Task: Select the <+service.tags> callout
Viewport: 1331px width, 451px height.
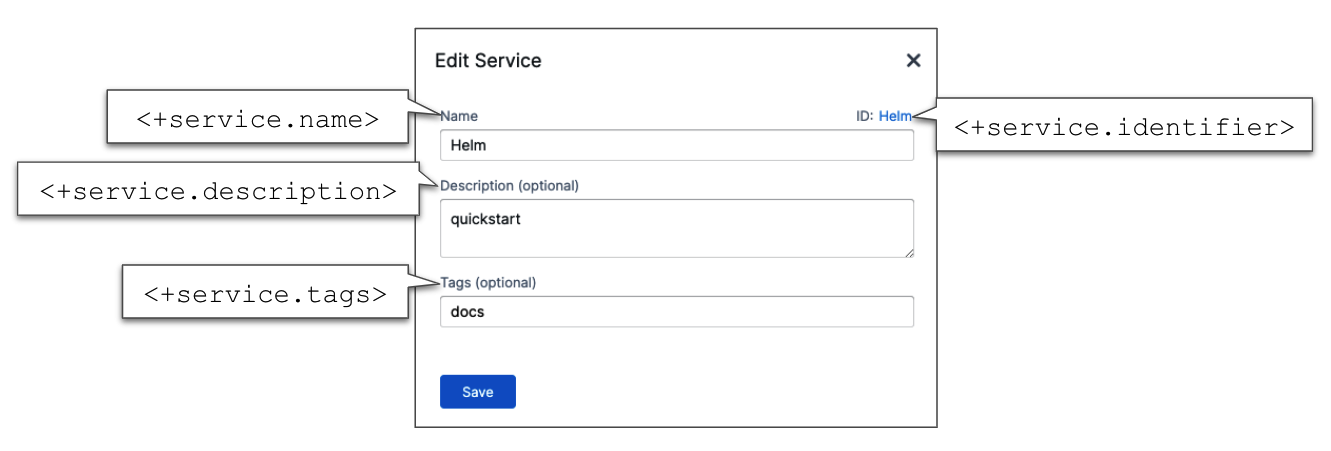Action: coord(265,294)
